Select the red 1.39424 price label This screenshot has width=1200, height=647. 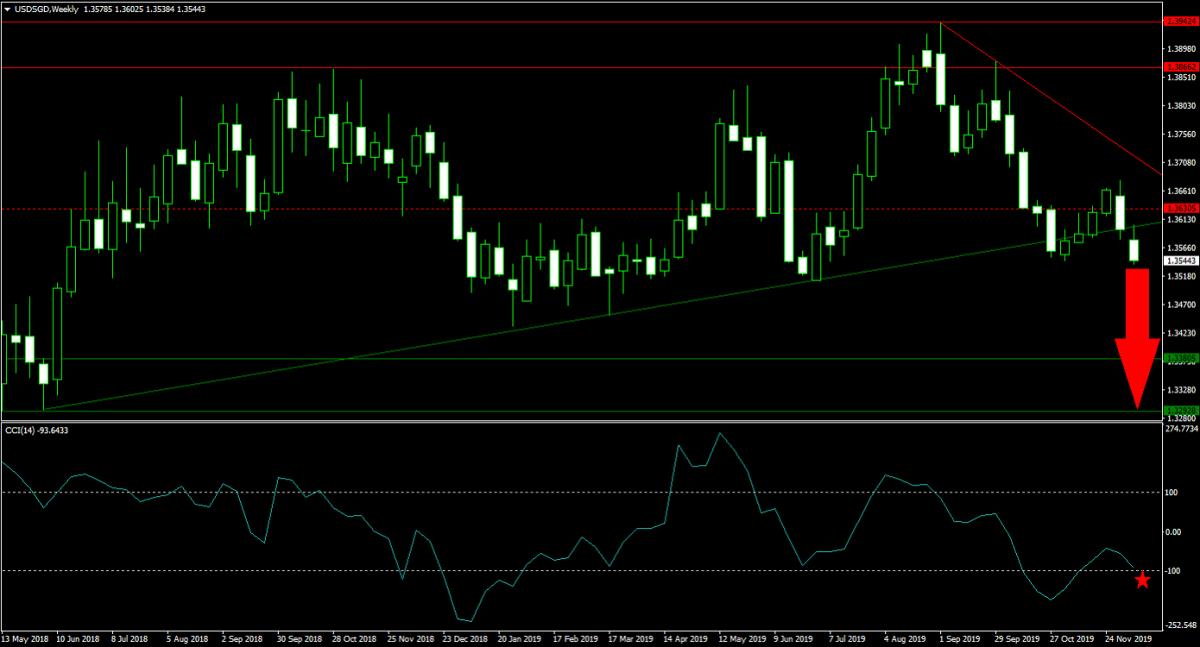pos(1180,20)
